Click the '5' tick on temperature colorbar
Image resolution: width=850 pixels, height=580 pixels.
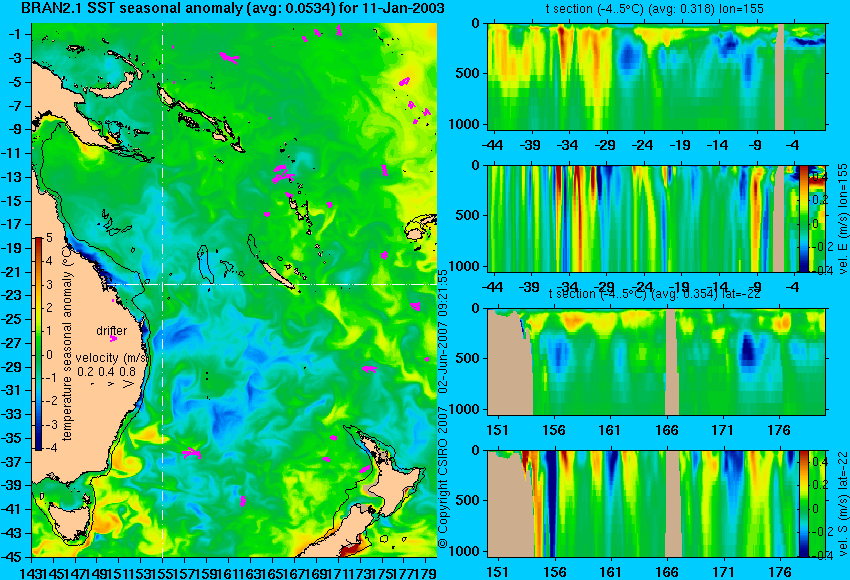49,238
